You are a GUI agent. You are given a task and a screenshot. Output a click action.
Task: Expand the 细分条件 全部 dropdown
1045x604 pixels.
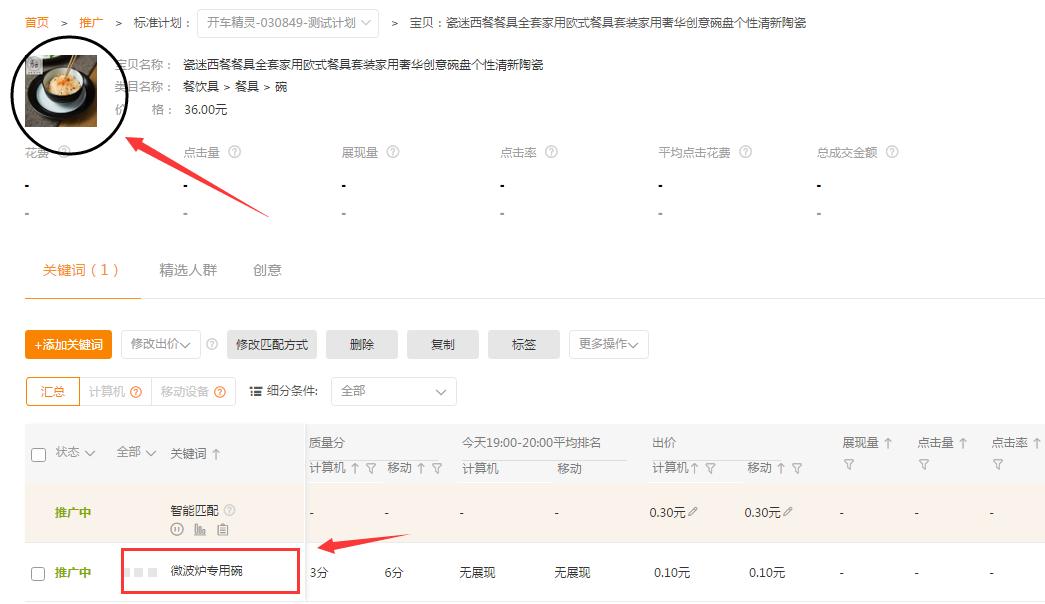(x=394, y=391)
